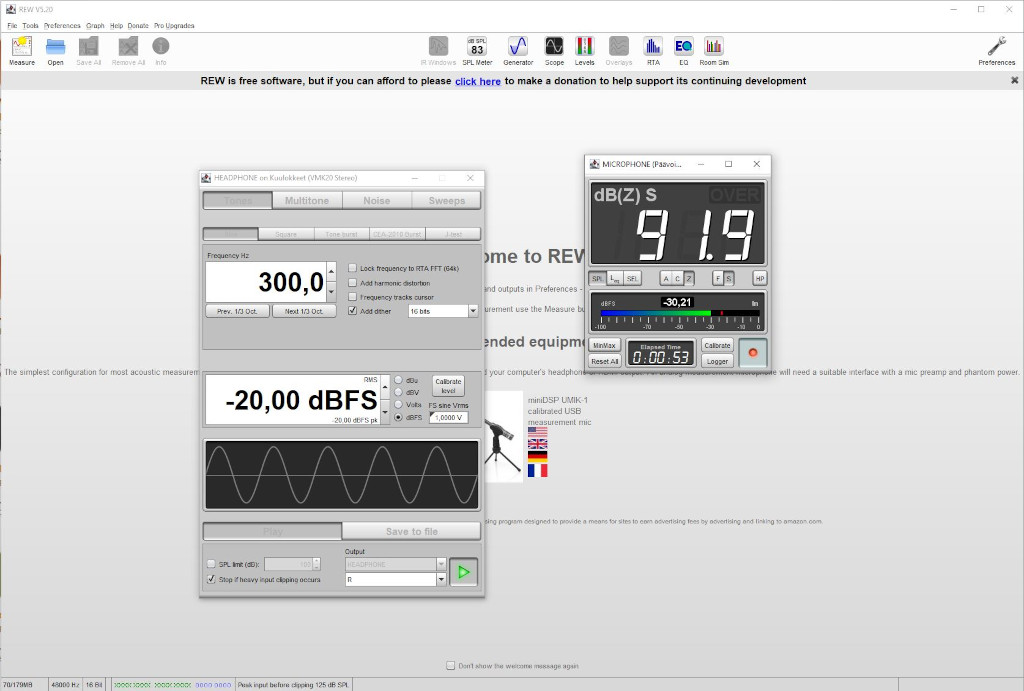Enable SPL limit (dB) checkbox
The width and height of the screenshot is (1024, 691).
211,564
